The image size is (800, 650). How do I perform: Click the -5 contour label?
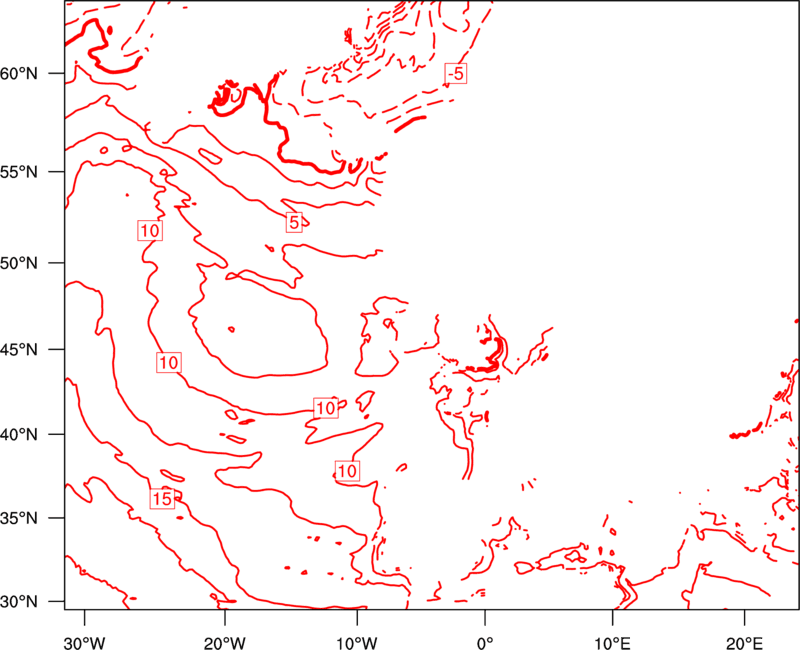tap(456, 74)
